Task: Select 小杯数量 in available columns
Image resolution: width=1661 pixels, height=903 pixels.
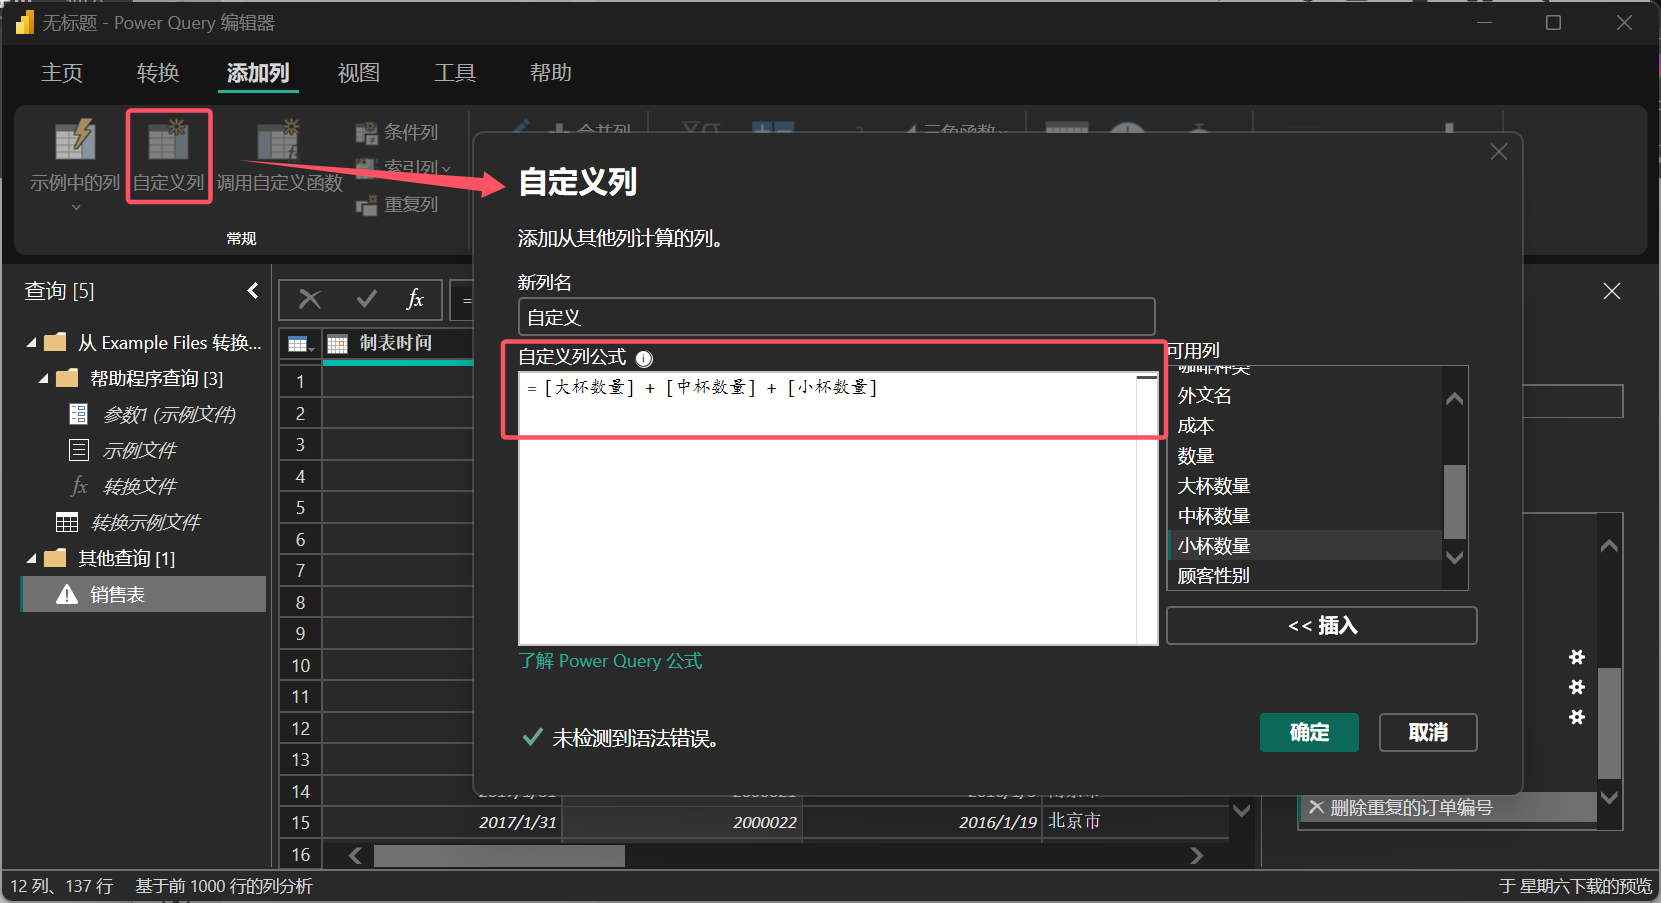Action: (x=1305, y=545)
